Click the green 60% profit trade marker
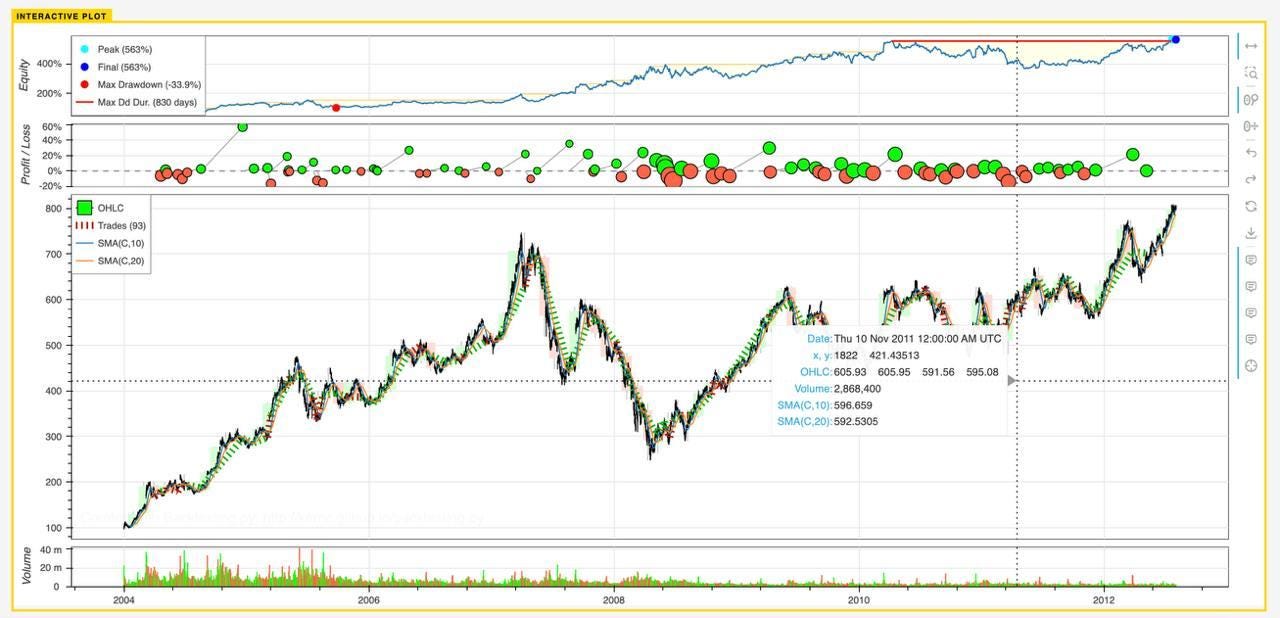 coord(242,126)
